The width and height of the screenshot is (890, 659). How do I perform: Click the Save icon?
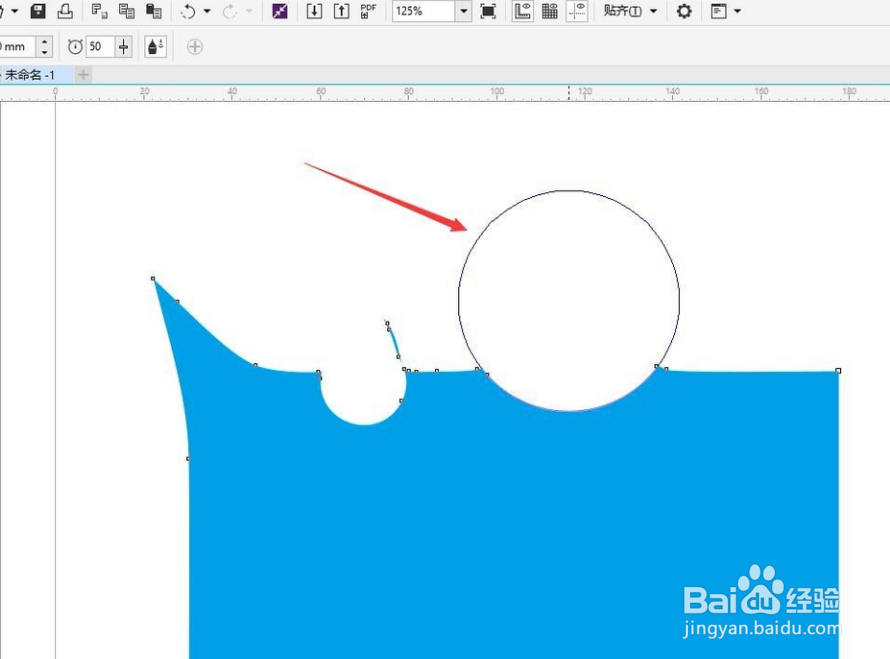[x=38, y=11]
